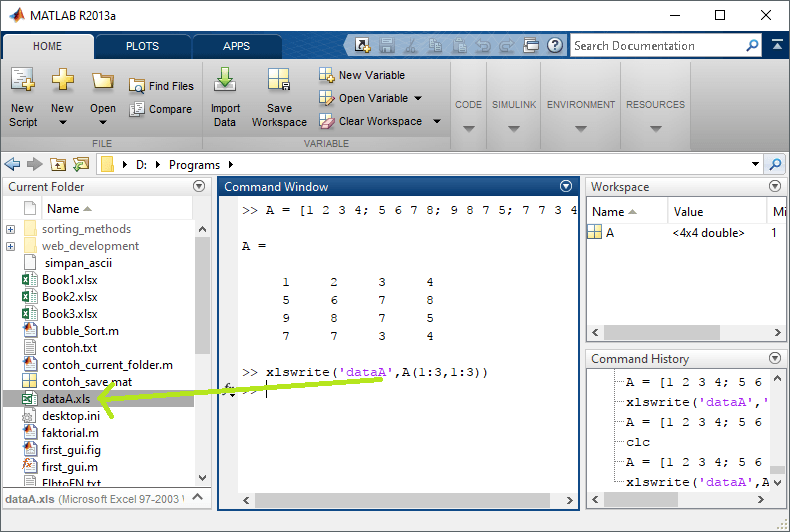Open the Open Variable dropdown arrow

click(418, 98)
